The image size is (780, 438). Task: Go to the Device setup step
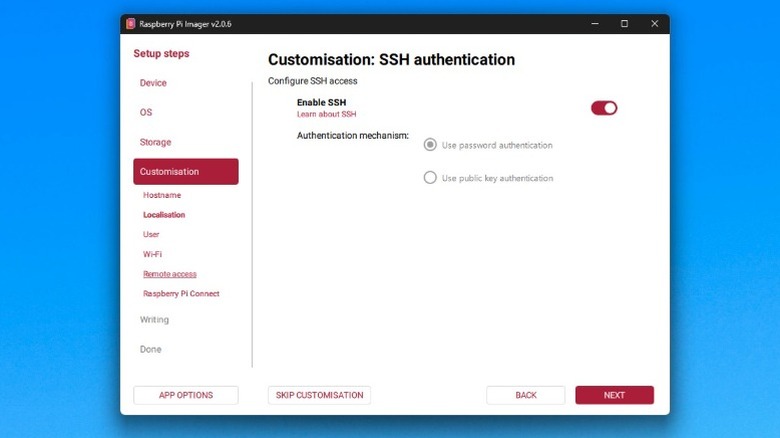pyautogui.click(x=153, y=83)
